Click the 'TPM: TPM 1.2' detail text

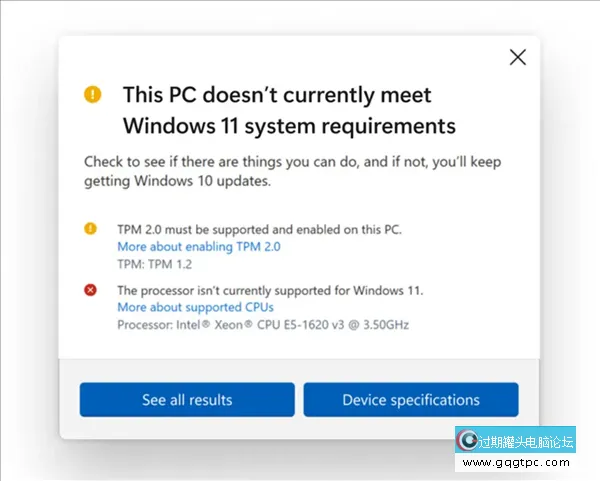(153, 264)
